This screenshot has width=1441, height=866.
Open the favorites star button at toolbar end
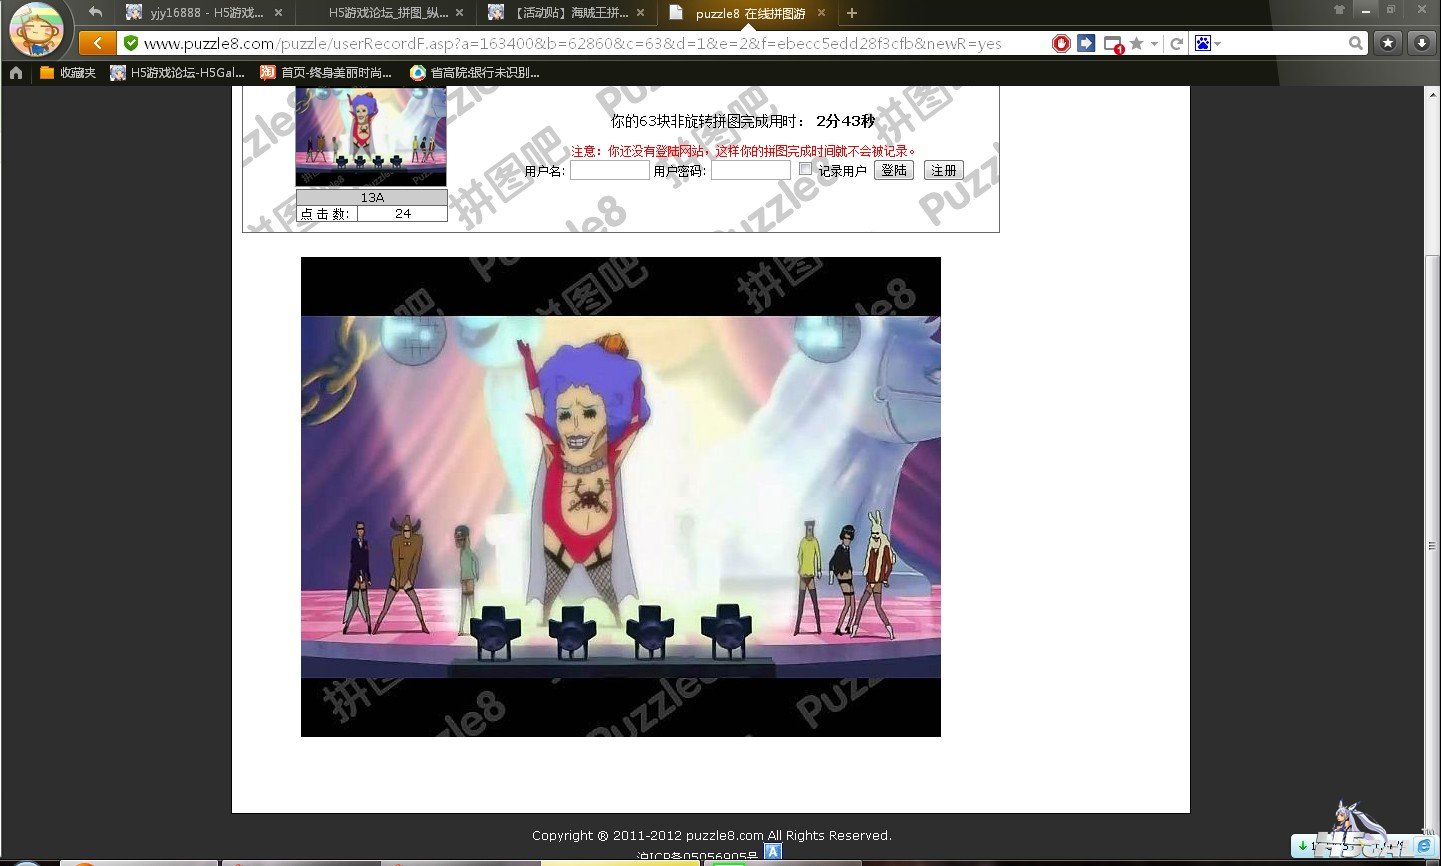1387,43
